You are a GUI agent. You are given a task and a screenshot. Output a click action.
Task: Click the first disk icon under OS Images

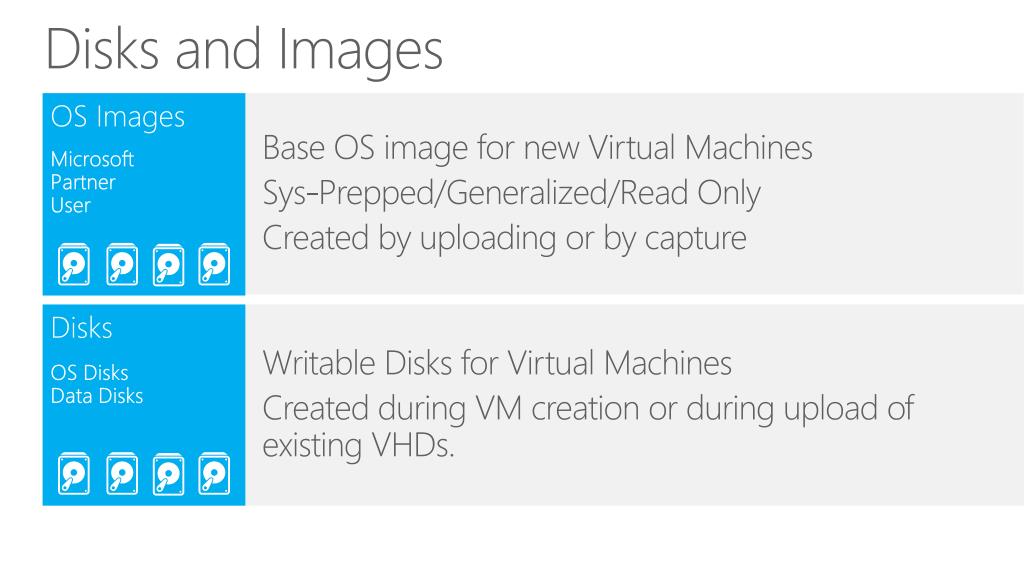click(x=74, y=264)
